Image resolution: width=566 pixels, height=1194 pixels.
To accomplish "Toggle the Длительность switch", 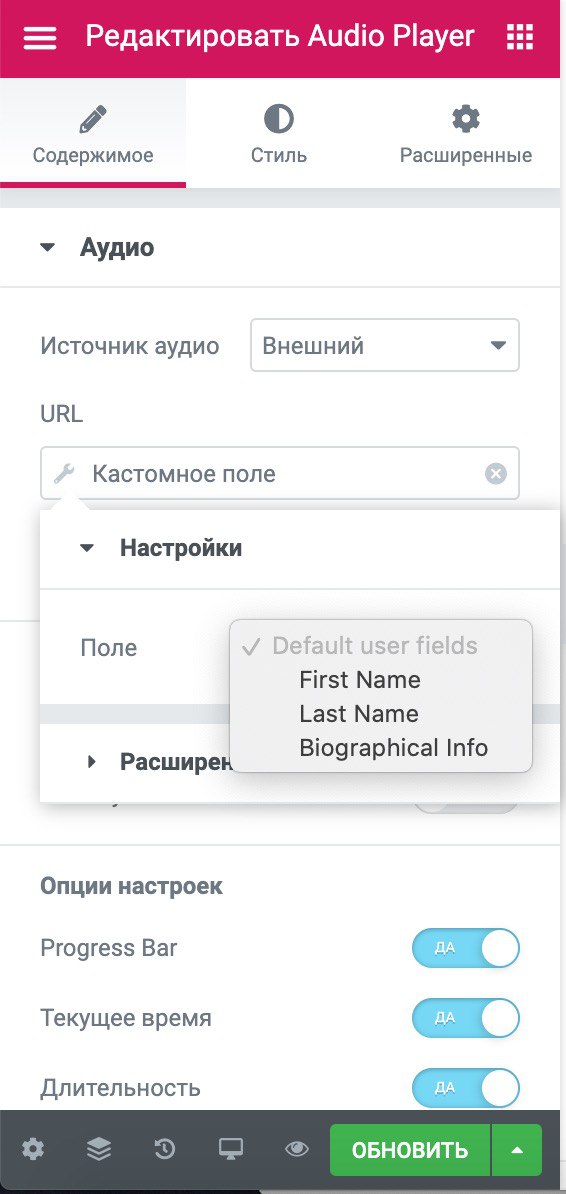I will click(465, 1087).
